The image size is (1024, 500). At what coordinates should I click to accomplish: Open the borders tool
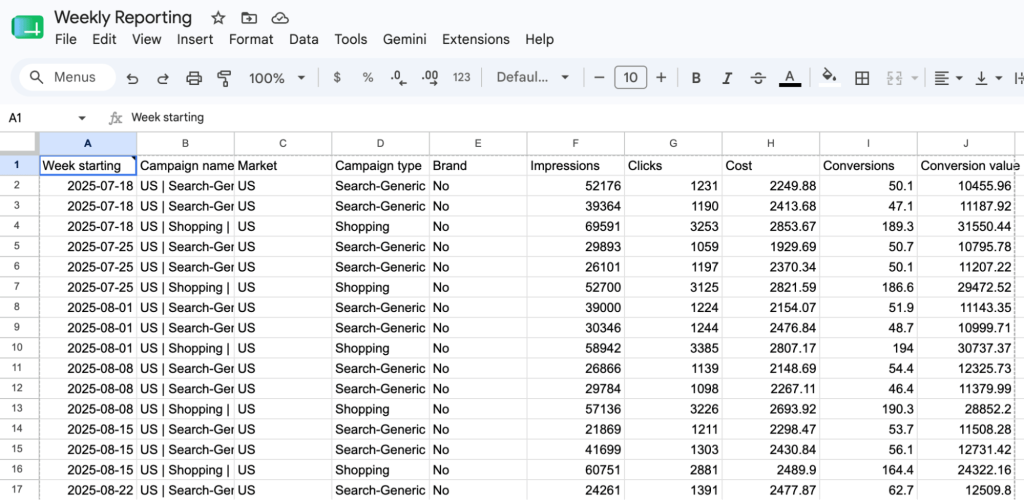[x=862, y=78]
